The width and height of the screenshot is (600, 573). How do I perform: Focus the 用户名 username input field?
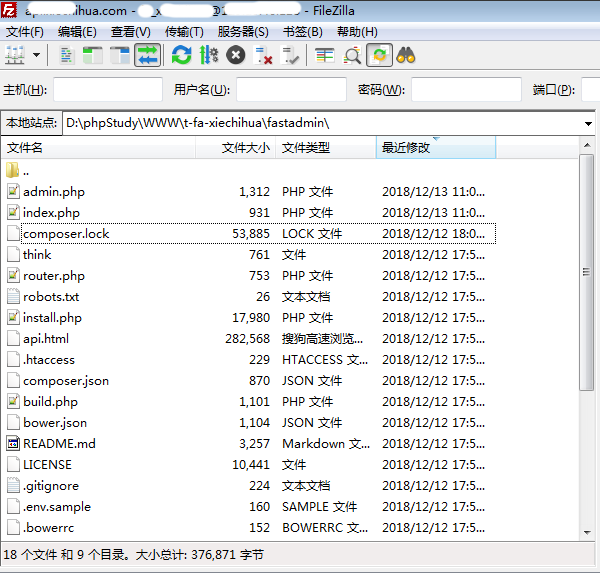click(x=291, y=90)
